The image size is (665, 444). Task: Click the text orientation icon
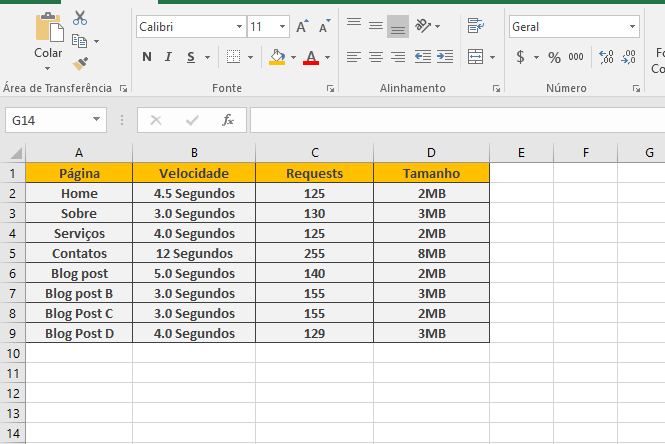click(x=423, y=26)
